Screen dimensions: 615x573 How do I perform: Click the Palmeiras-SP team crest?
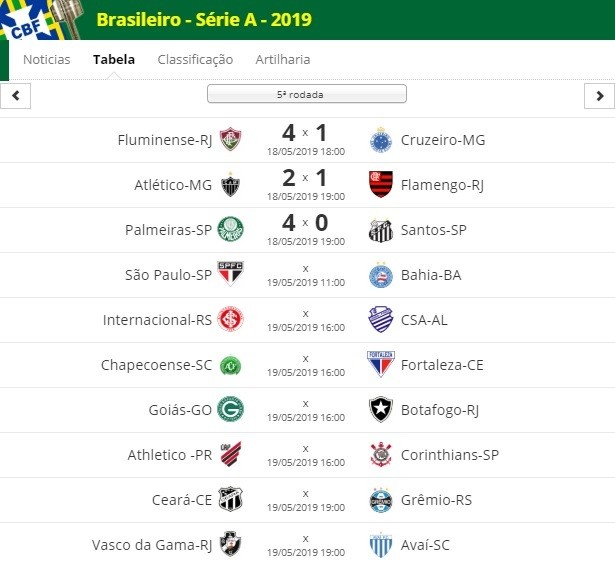click(230, 229)
